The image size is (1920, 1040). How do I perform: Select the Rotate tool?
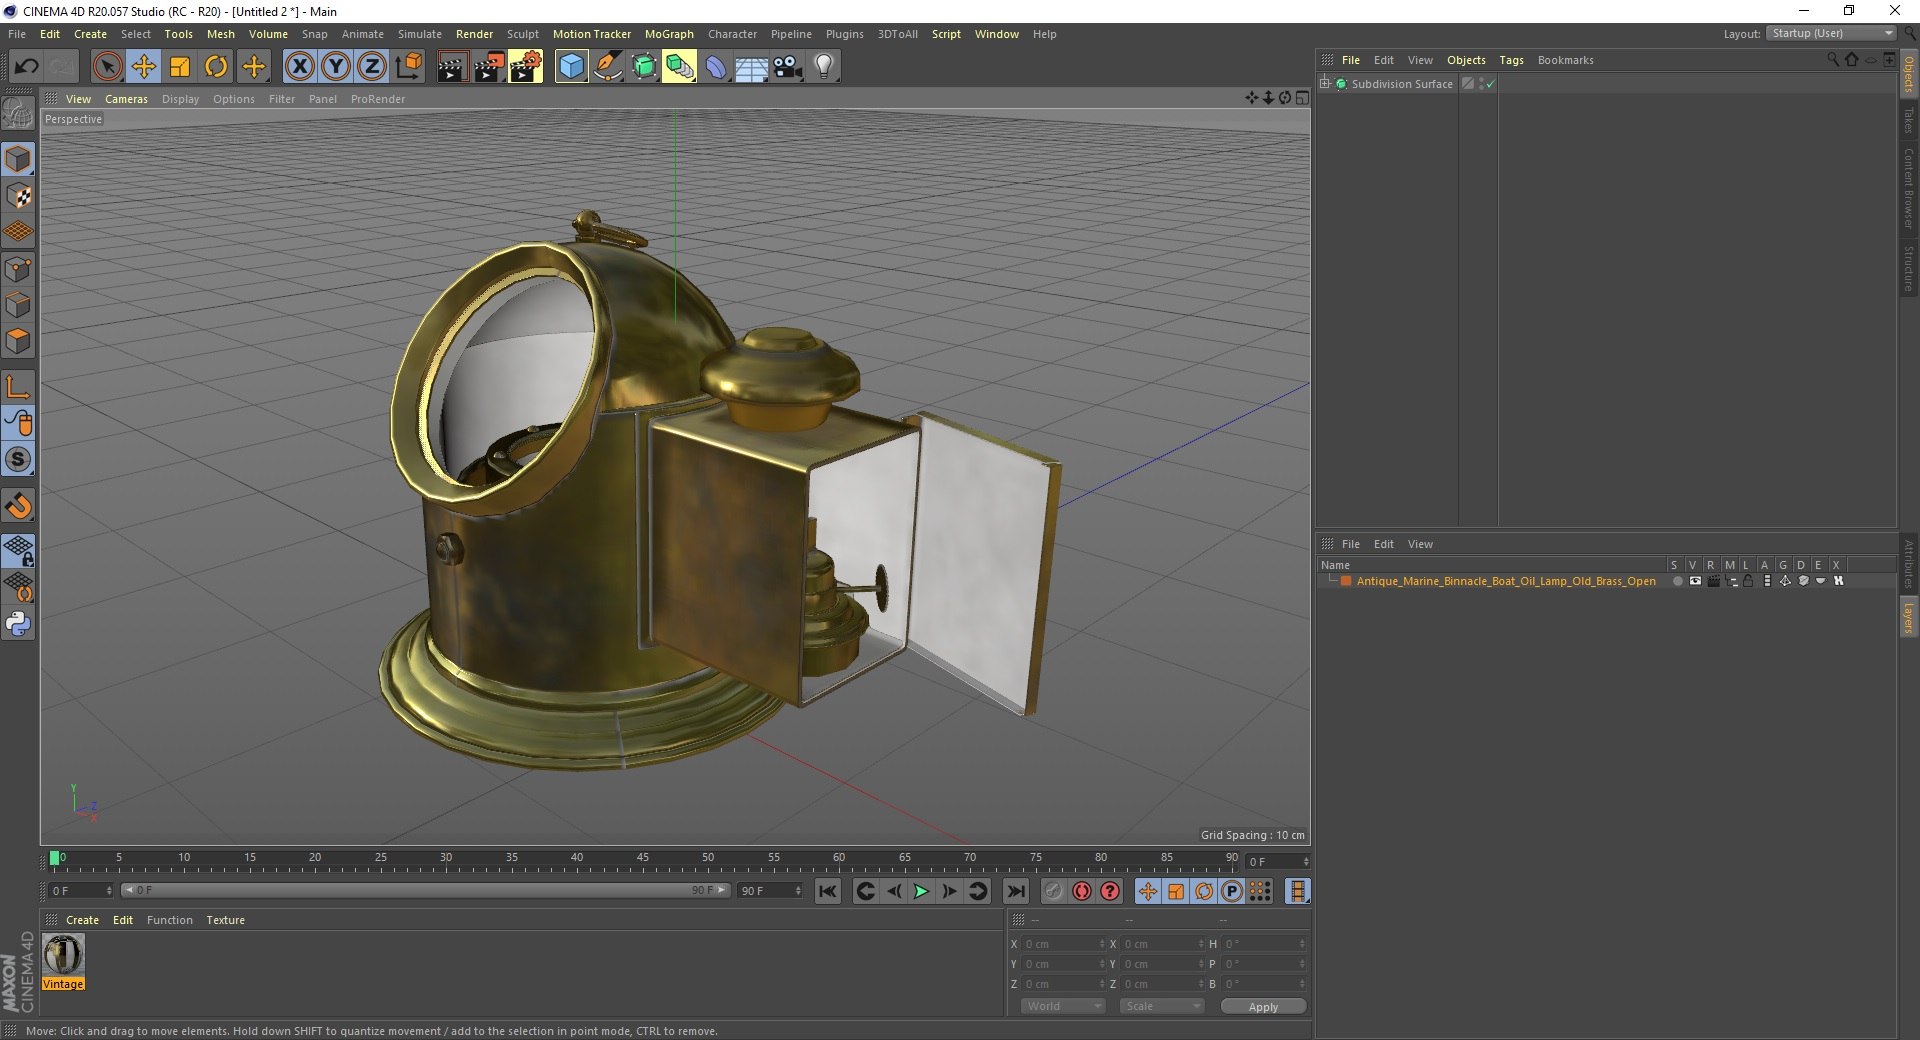216,67
